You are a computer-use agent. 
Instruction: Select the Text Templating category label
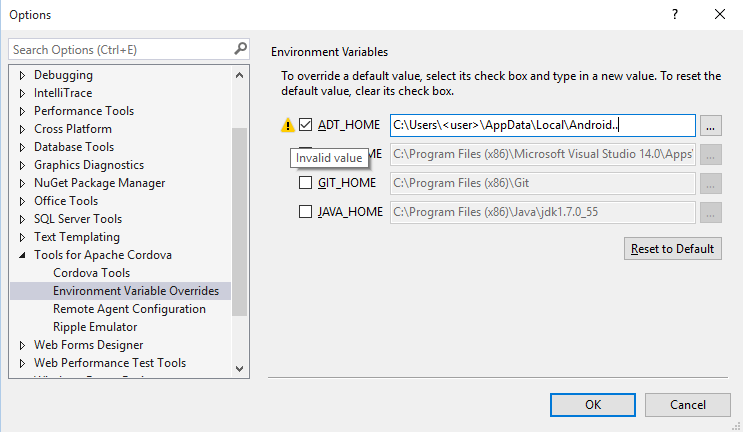click(x=77, y=237)
